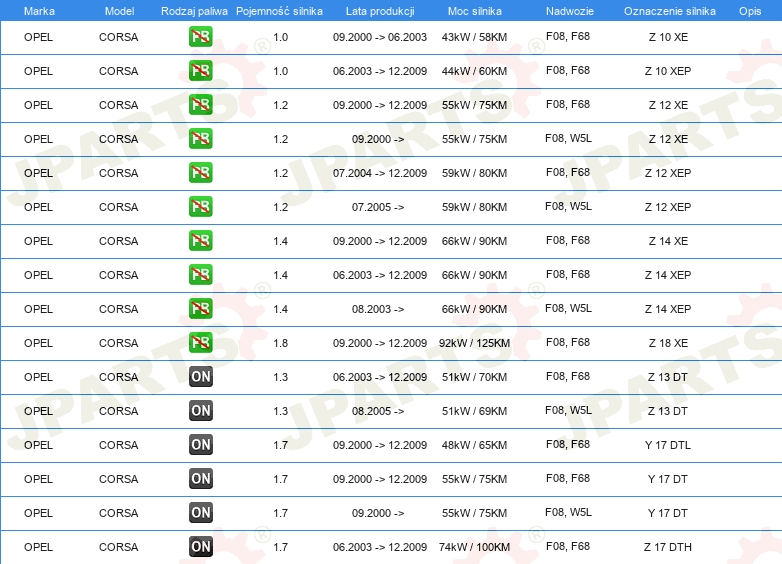Click capacity 1.7 in the 74kW / 100KM row

point(281,547)
